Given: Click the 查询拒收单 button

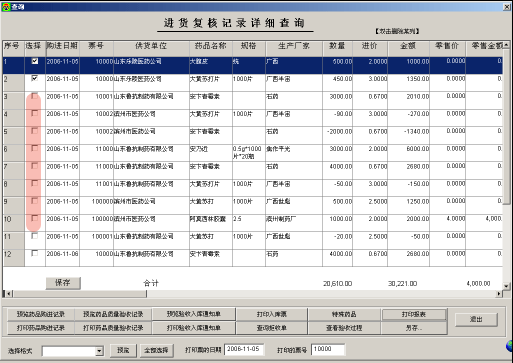Looking at the screenshot, I should point(272,328).
